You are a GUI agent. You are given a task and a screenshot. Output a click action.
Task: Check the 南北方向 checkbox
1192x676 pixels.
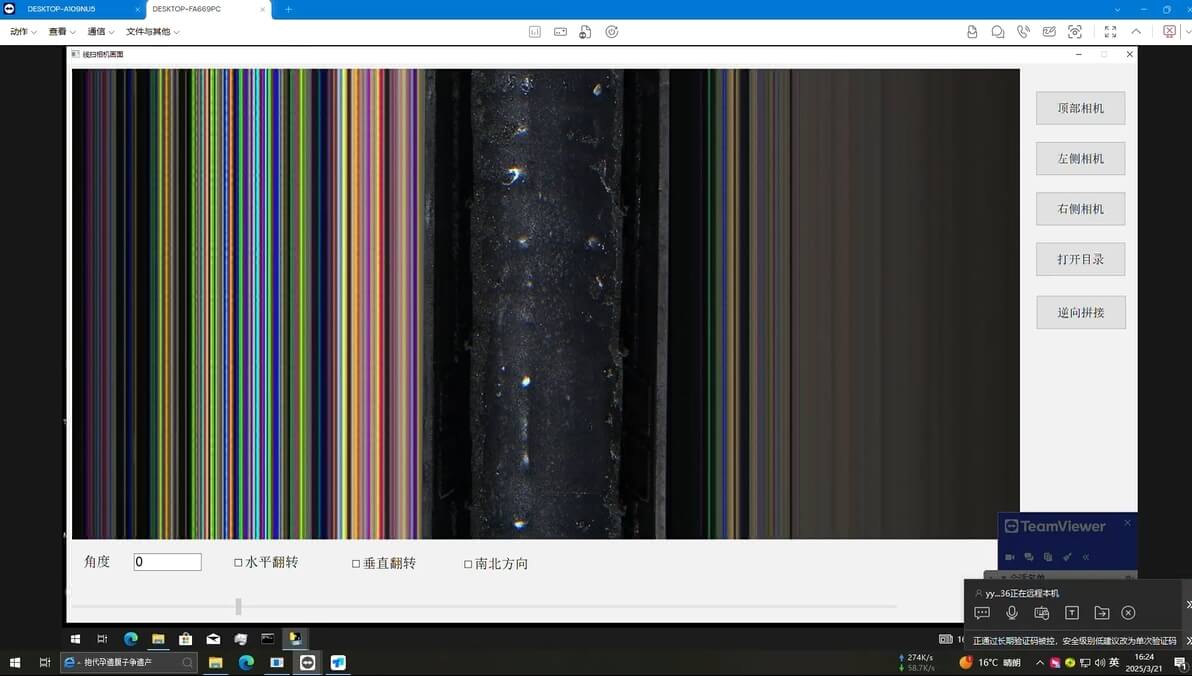468,564
